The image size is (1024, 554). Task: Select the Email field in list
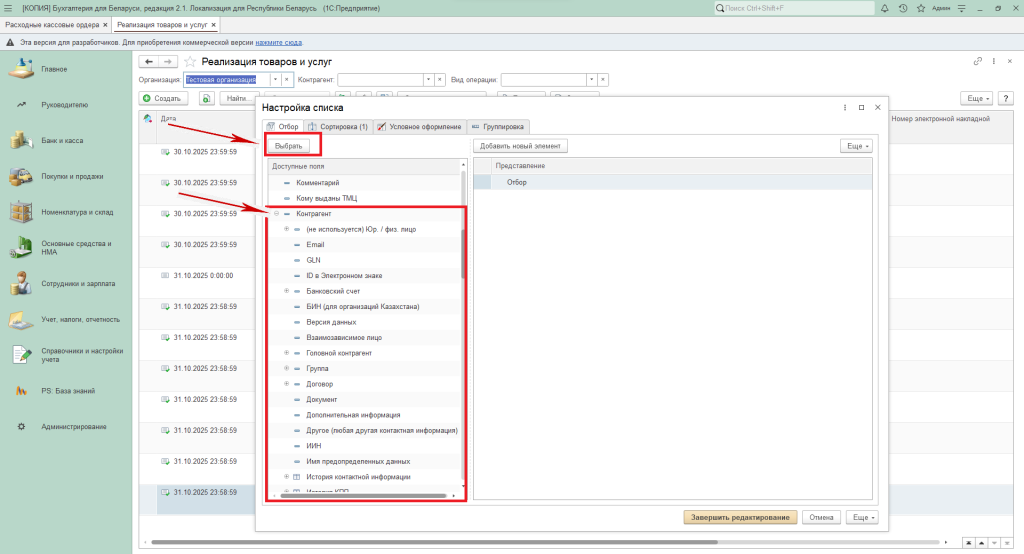[x=315, y=244]
